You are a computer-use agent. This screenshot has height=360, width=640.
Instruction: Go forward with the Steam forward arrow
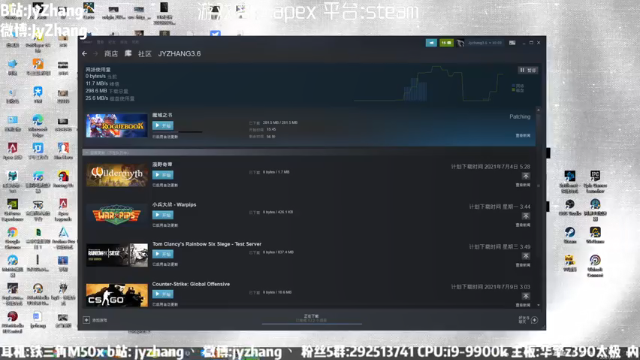click(96, 54)
